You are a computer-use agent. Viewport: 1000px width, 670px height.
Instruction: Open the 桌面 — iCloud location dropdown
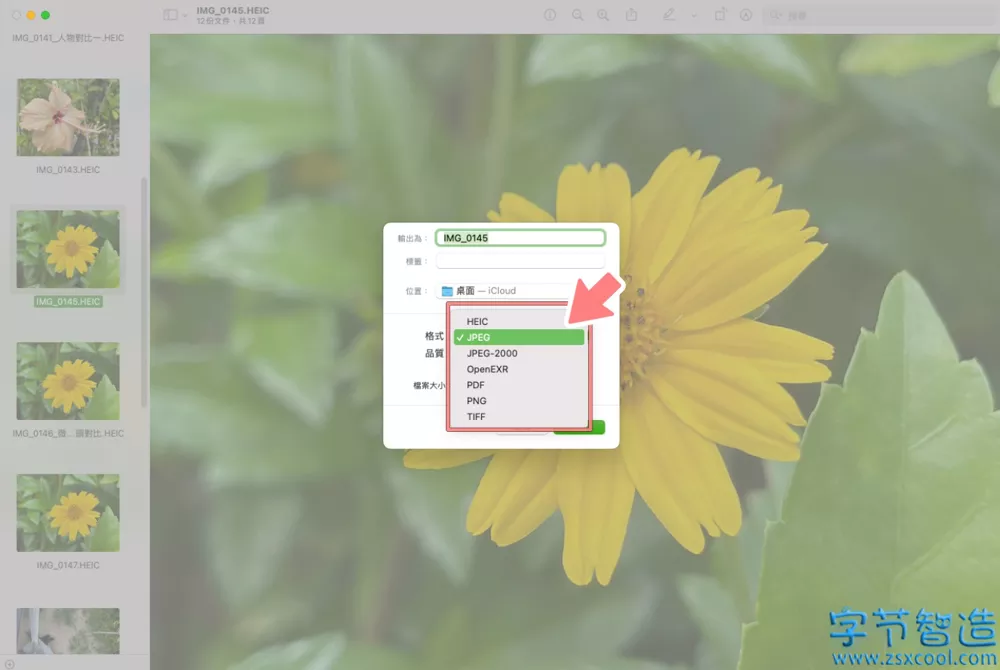coord(506,291)
